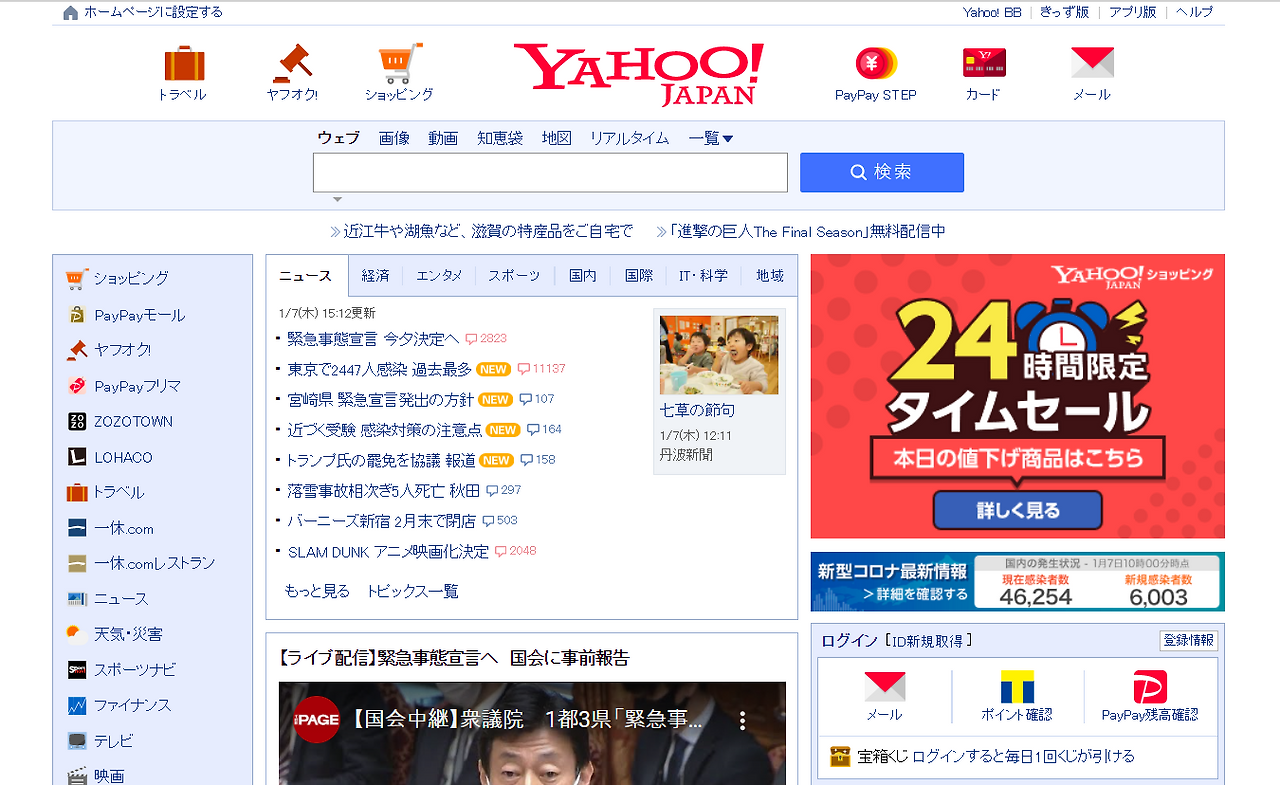
Task: Click the sidebar LOHACO icon
Action: (77, 457)
